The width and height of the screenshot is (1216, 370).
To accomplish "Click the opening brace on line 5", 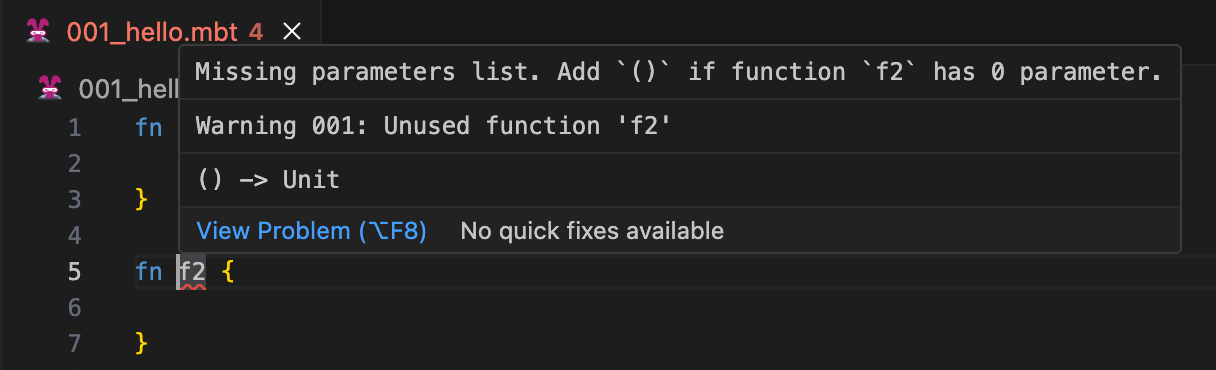I will tap(228, 272).
